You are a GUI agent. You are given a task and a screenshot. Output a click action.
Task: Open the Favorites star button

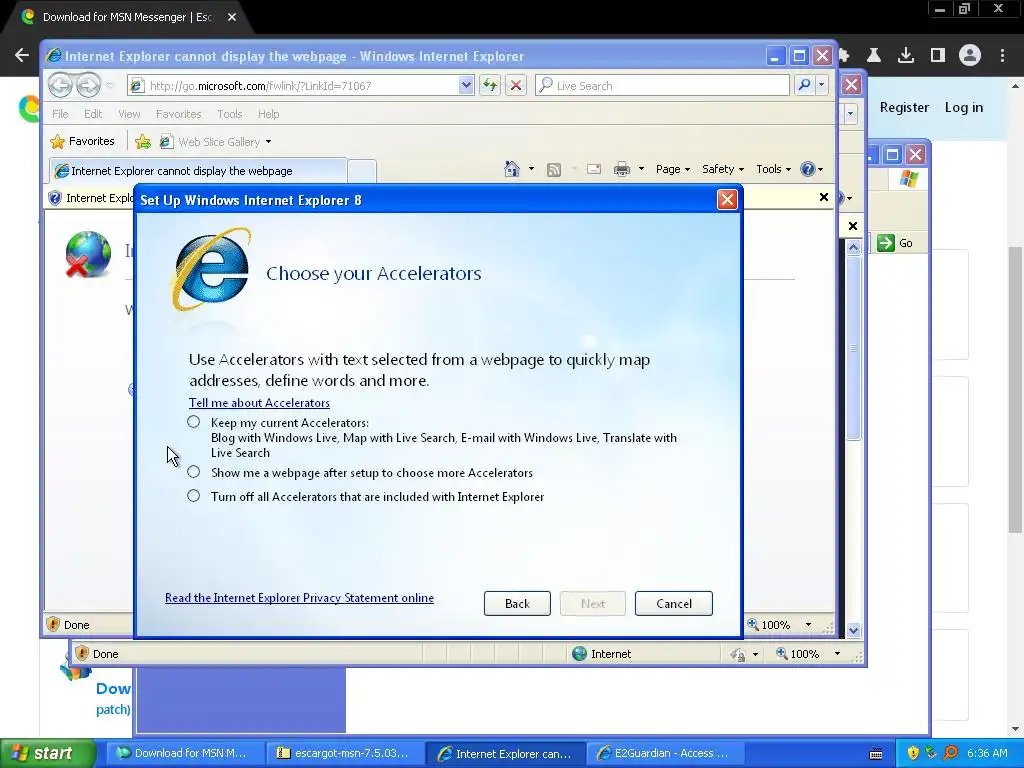pos(82,141)
